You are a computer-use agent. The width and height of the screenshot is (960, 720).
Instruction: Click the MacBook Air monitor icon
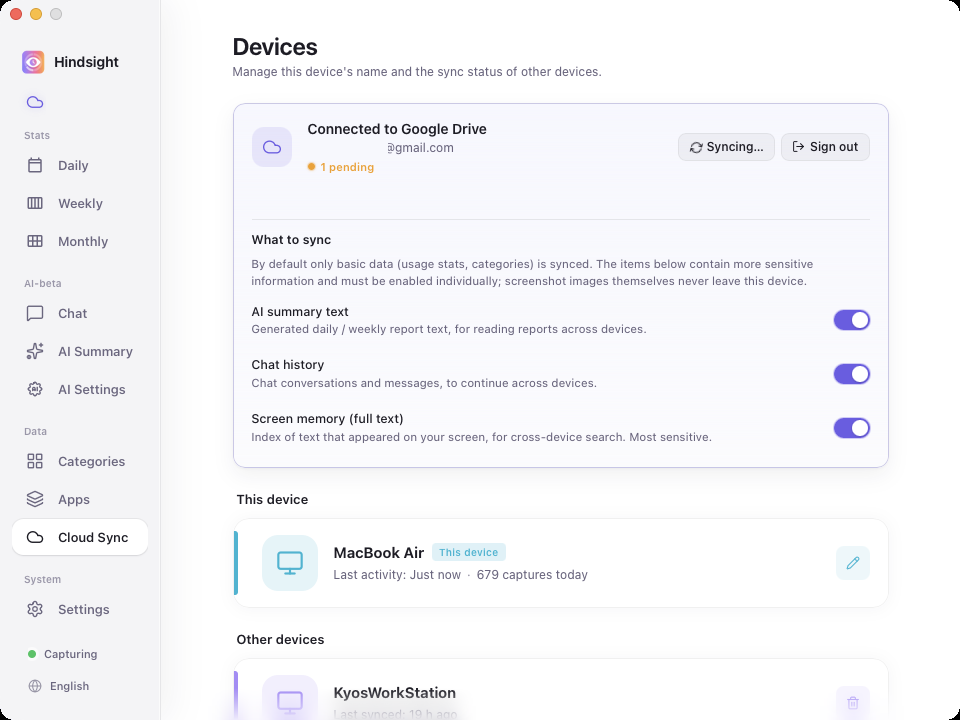[x=290, y=563]
